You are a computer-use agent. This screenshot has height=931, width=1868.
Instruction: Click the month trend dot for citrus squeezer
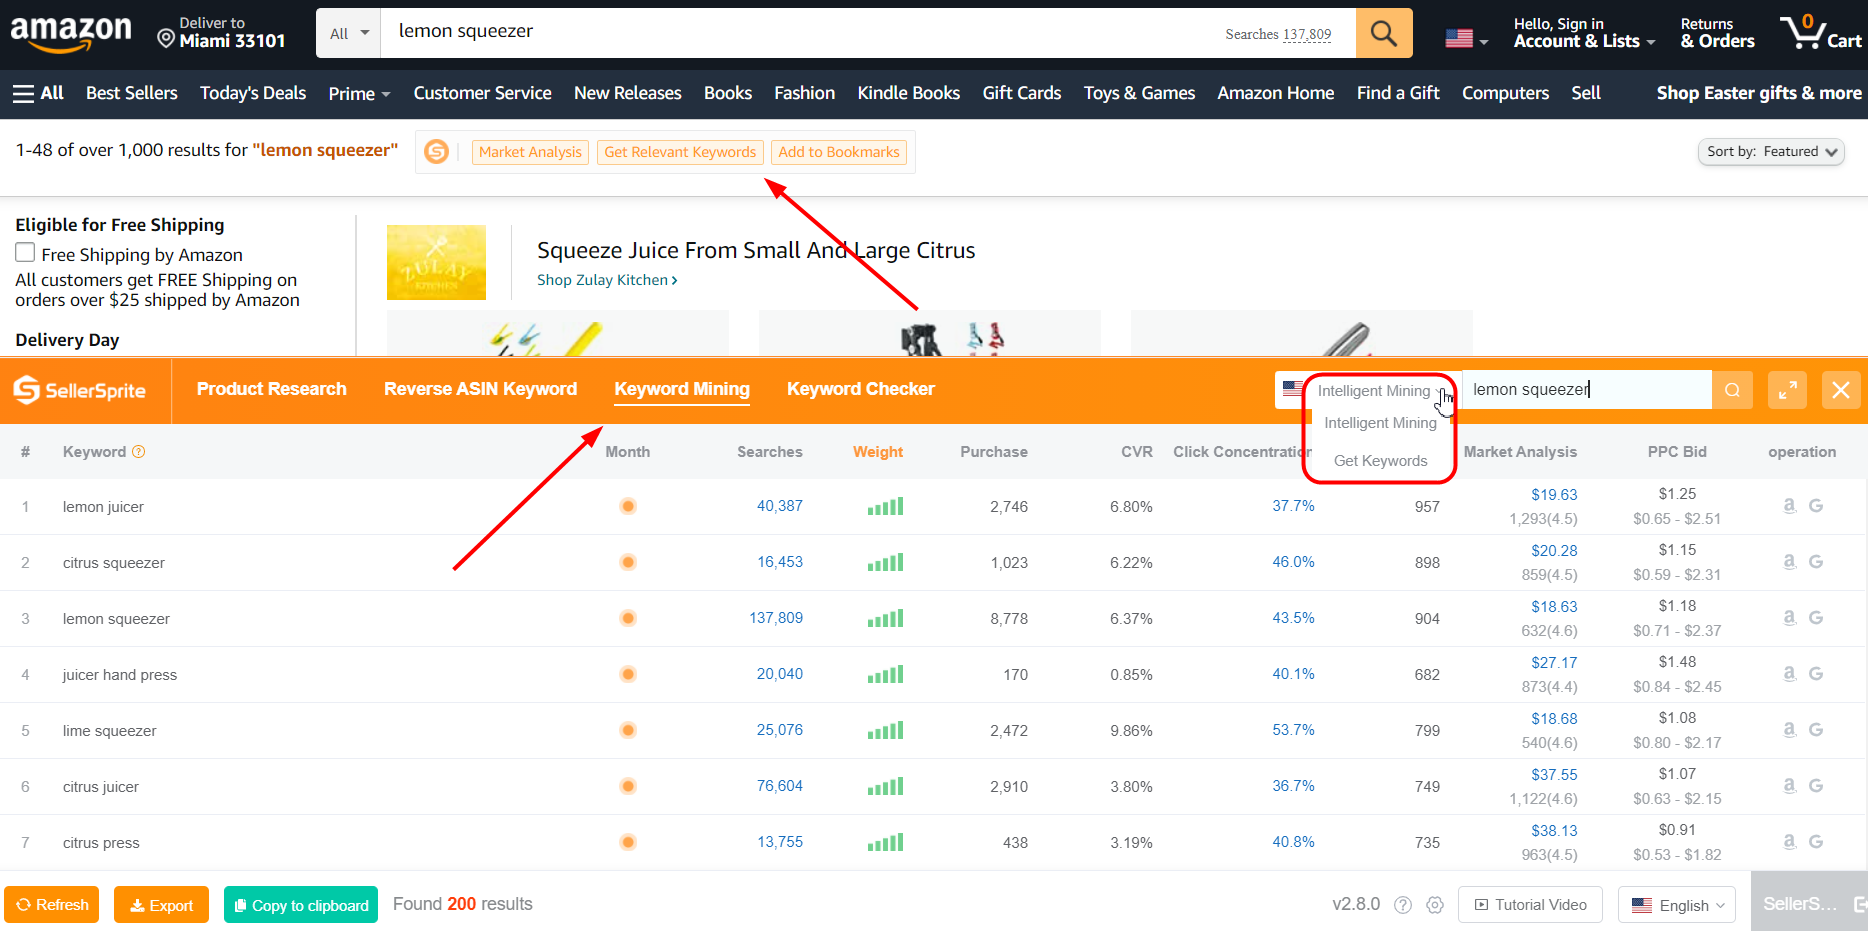point(628,562)
